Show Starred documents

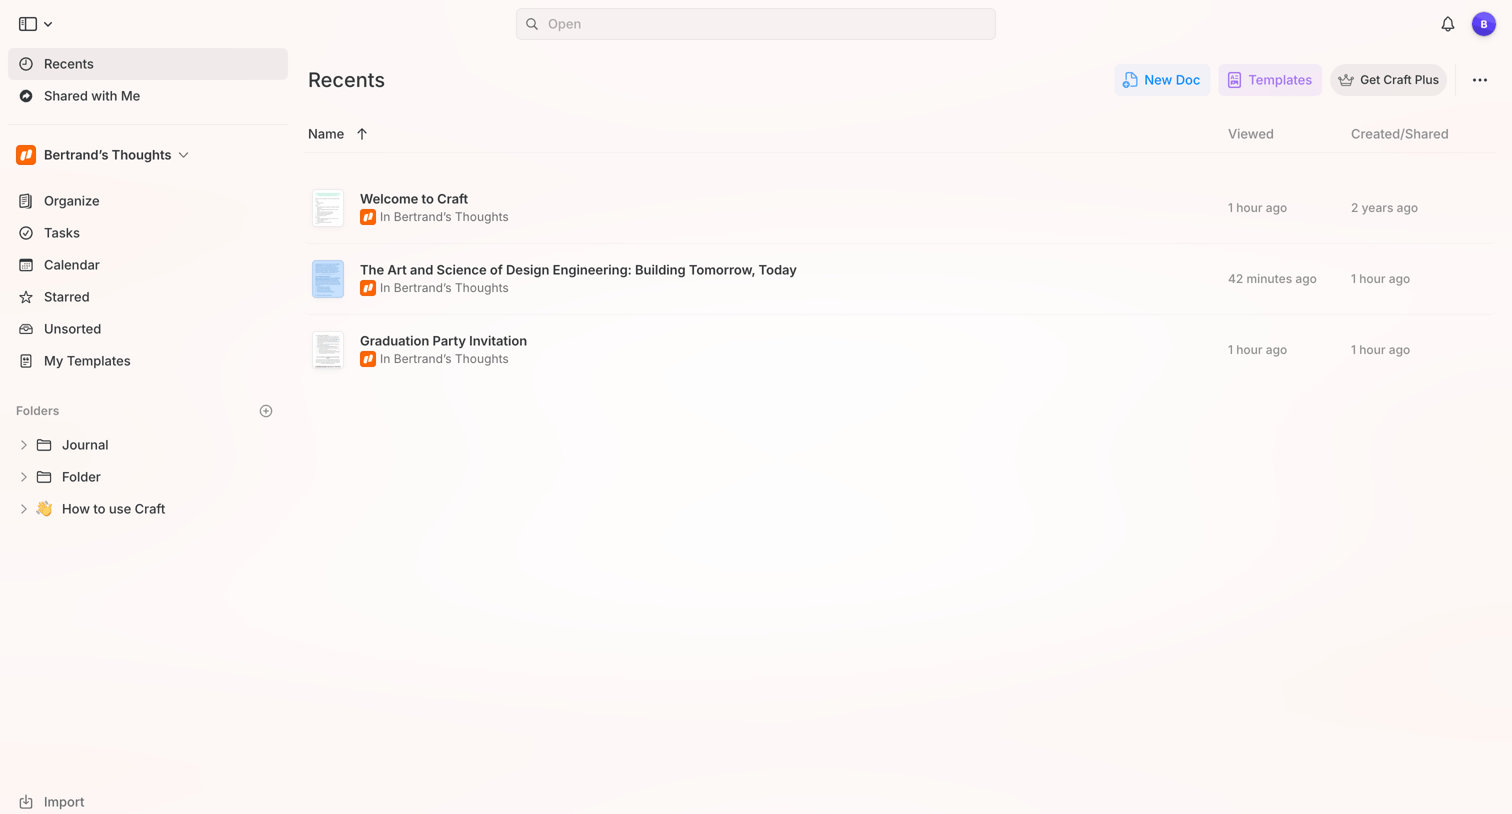pyautogui.click(x=148, y=297)
